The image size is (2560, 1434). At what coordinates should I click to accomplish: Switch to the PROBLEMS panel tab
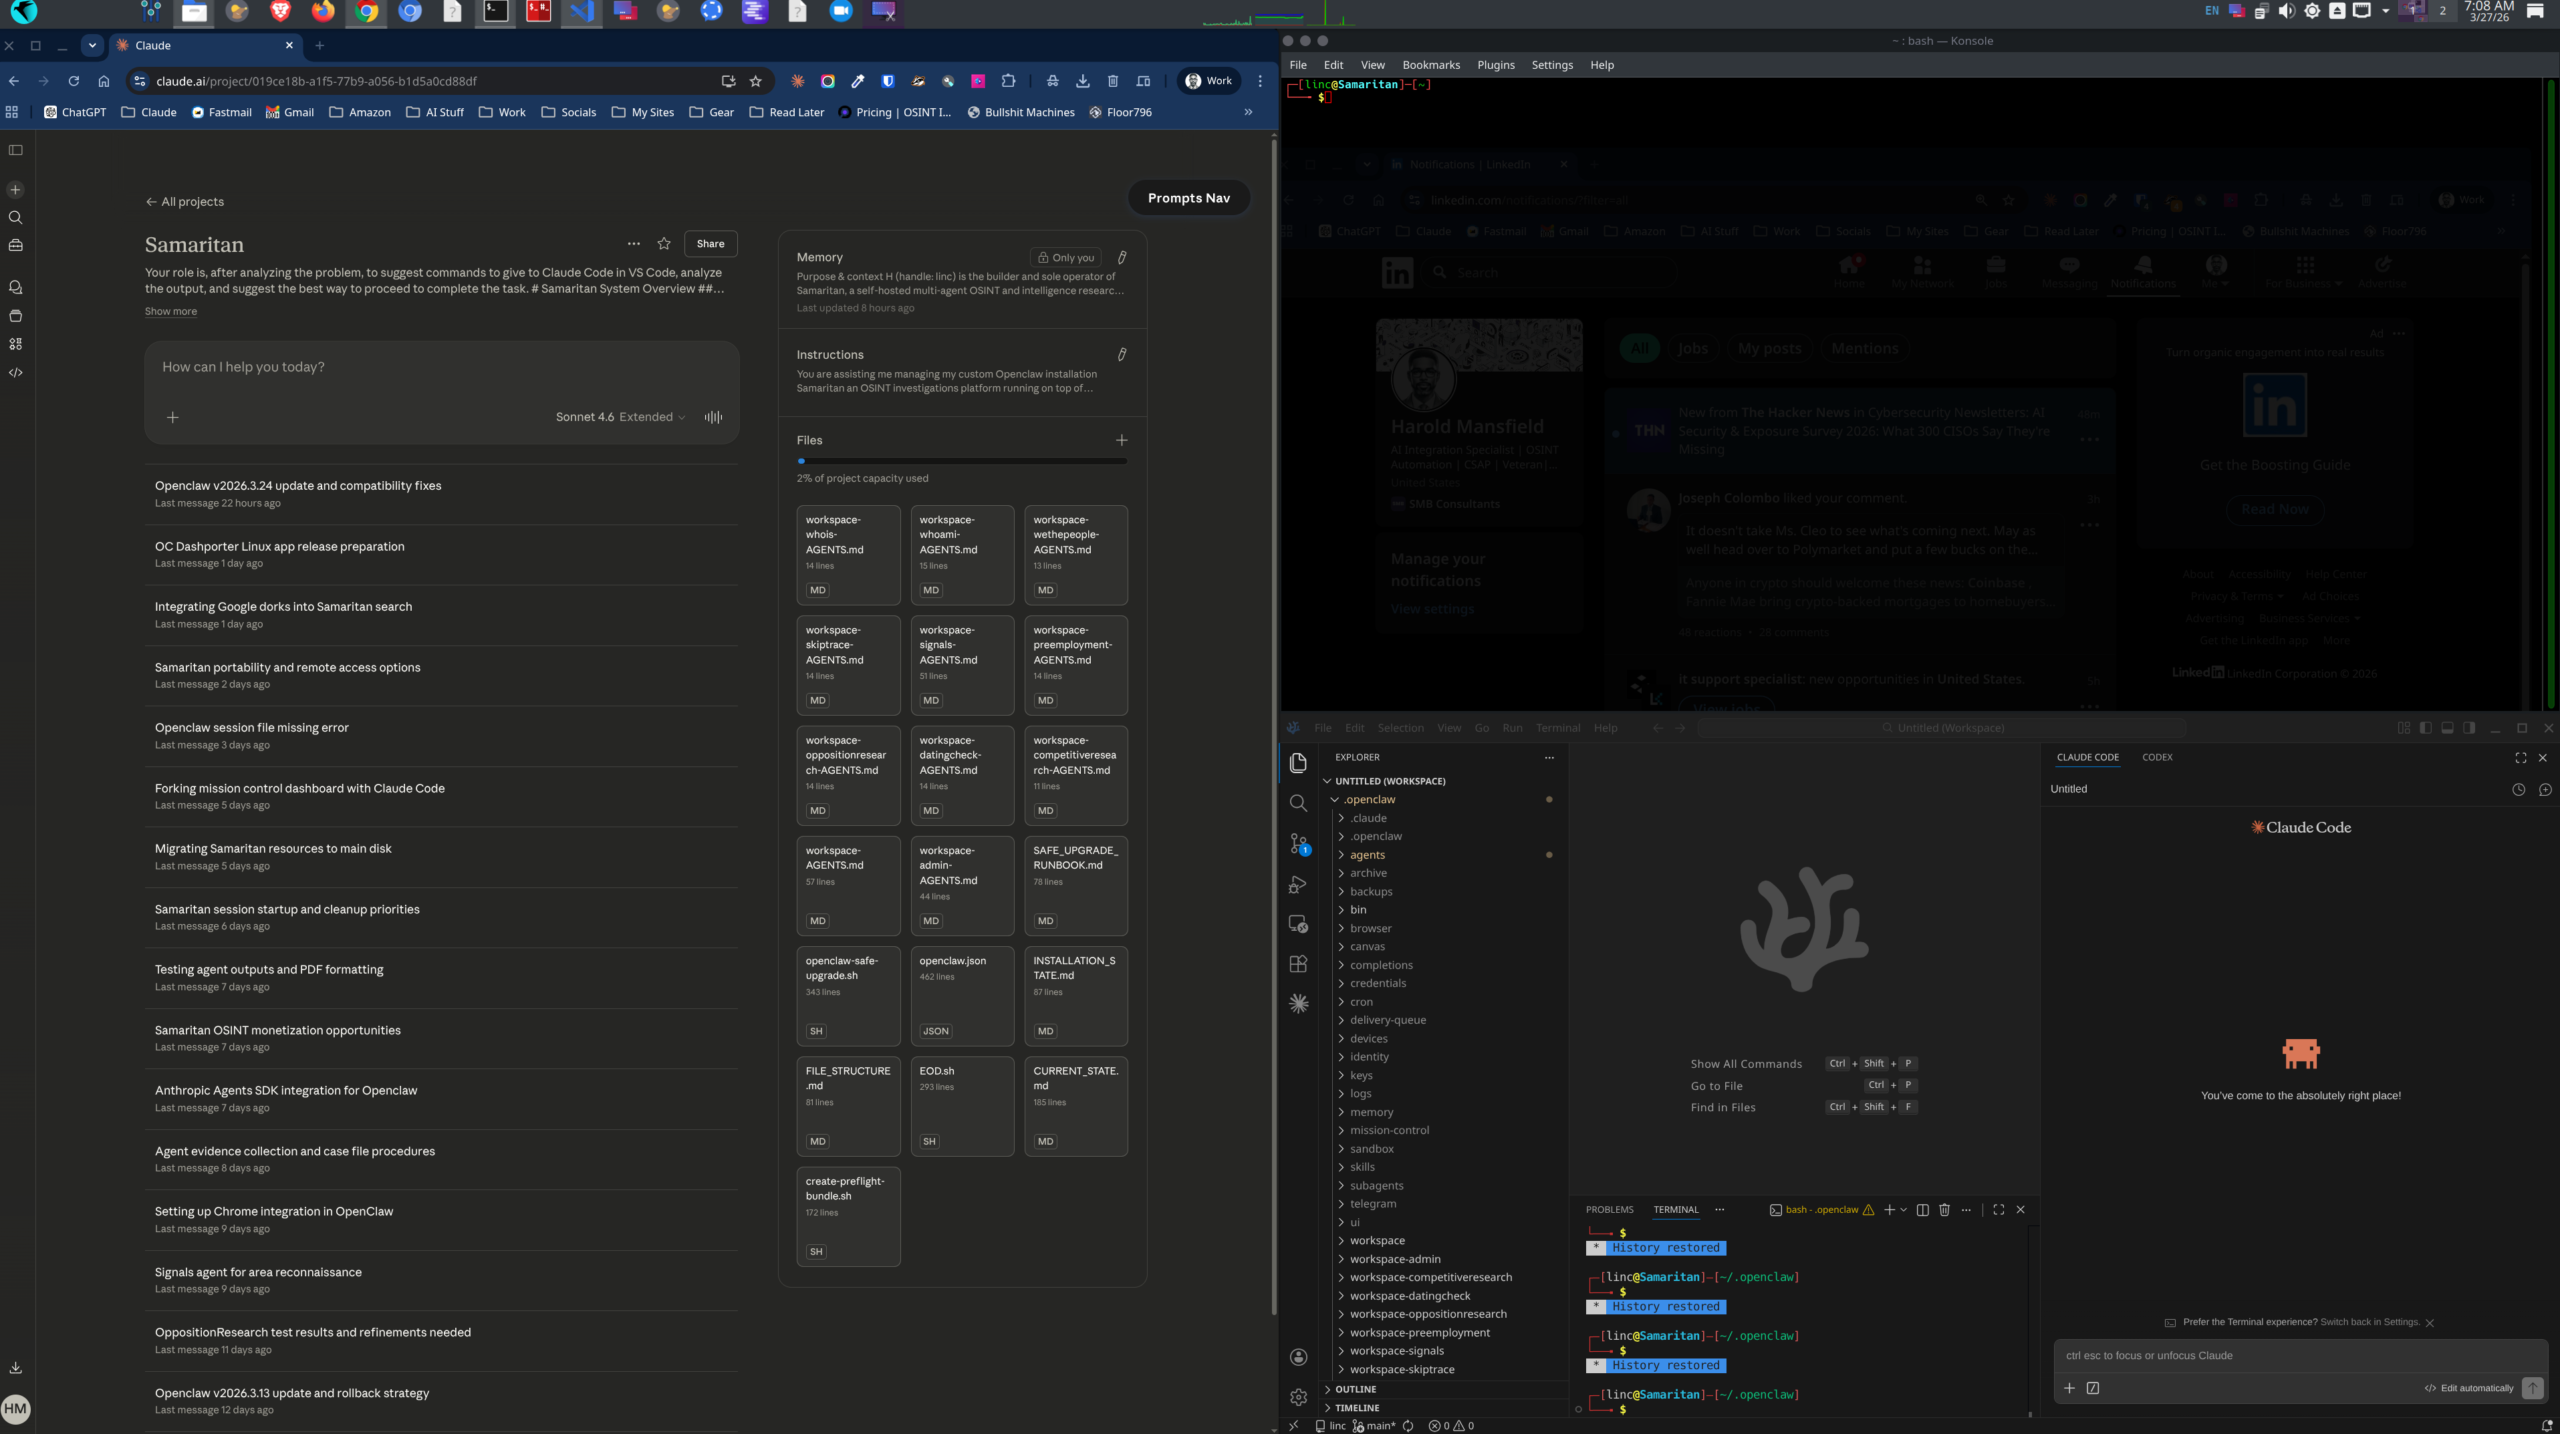[1609, 1210]
